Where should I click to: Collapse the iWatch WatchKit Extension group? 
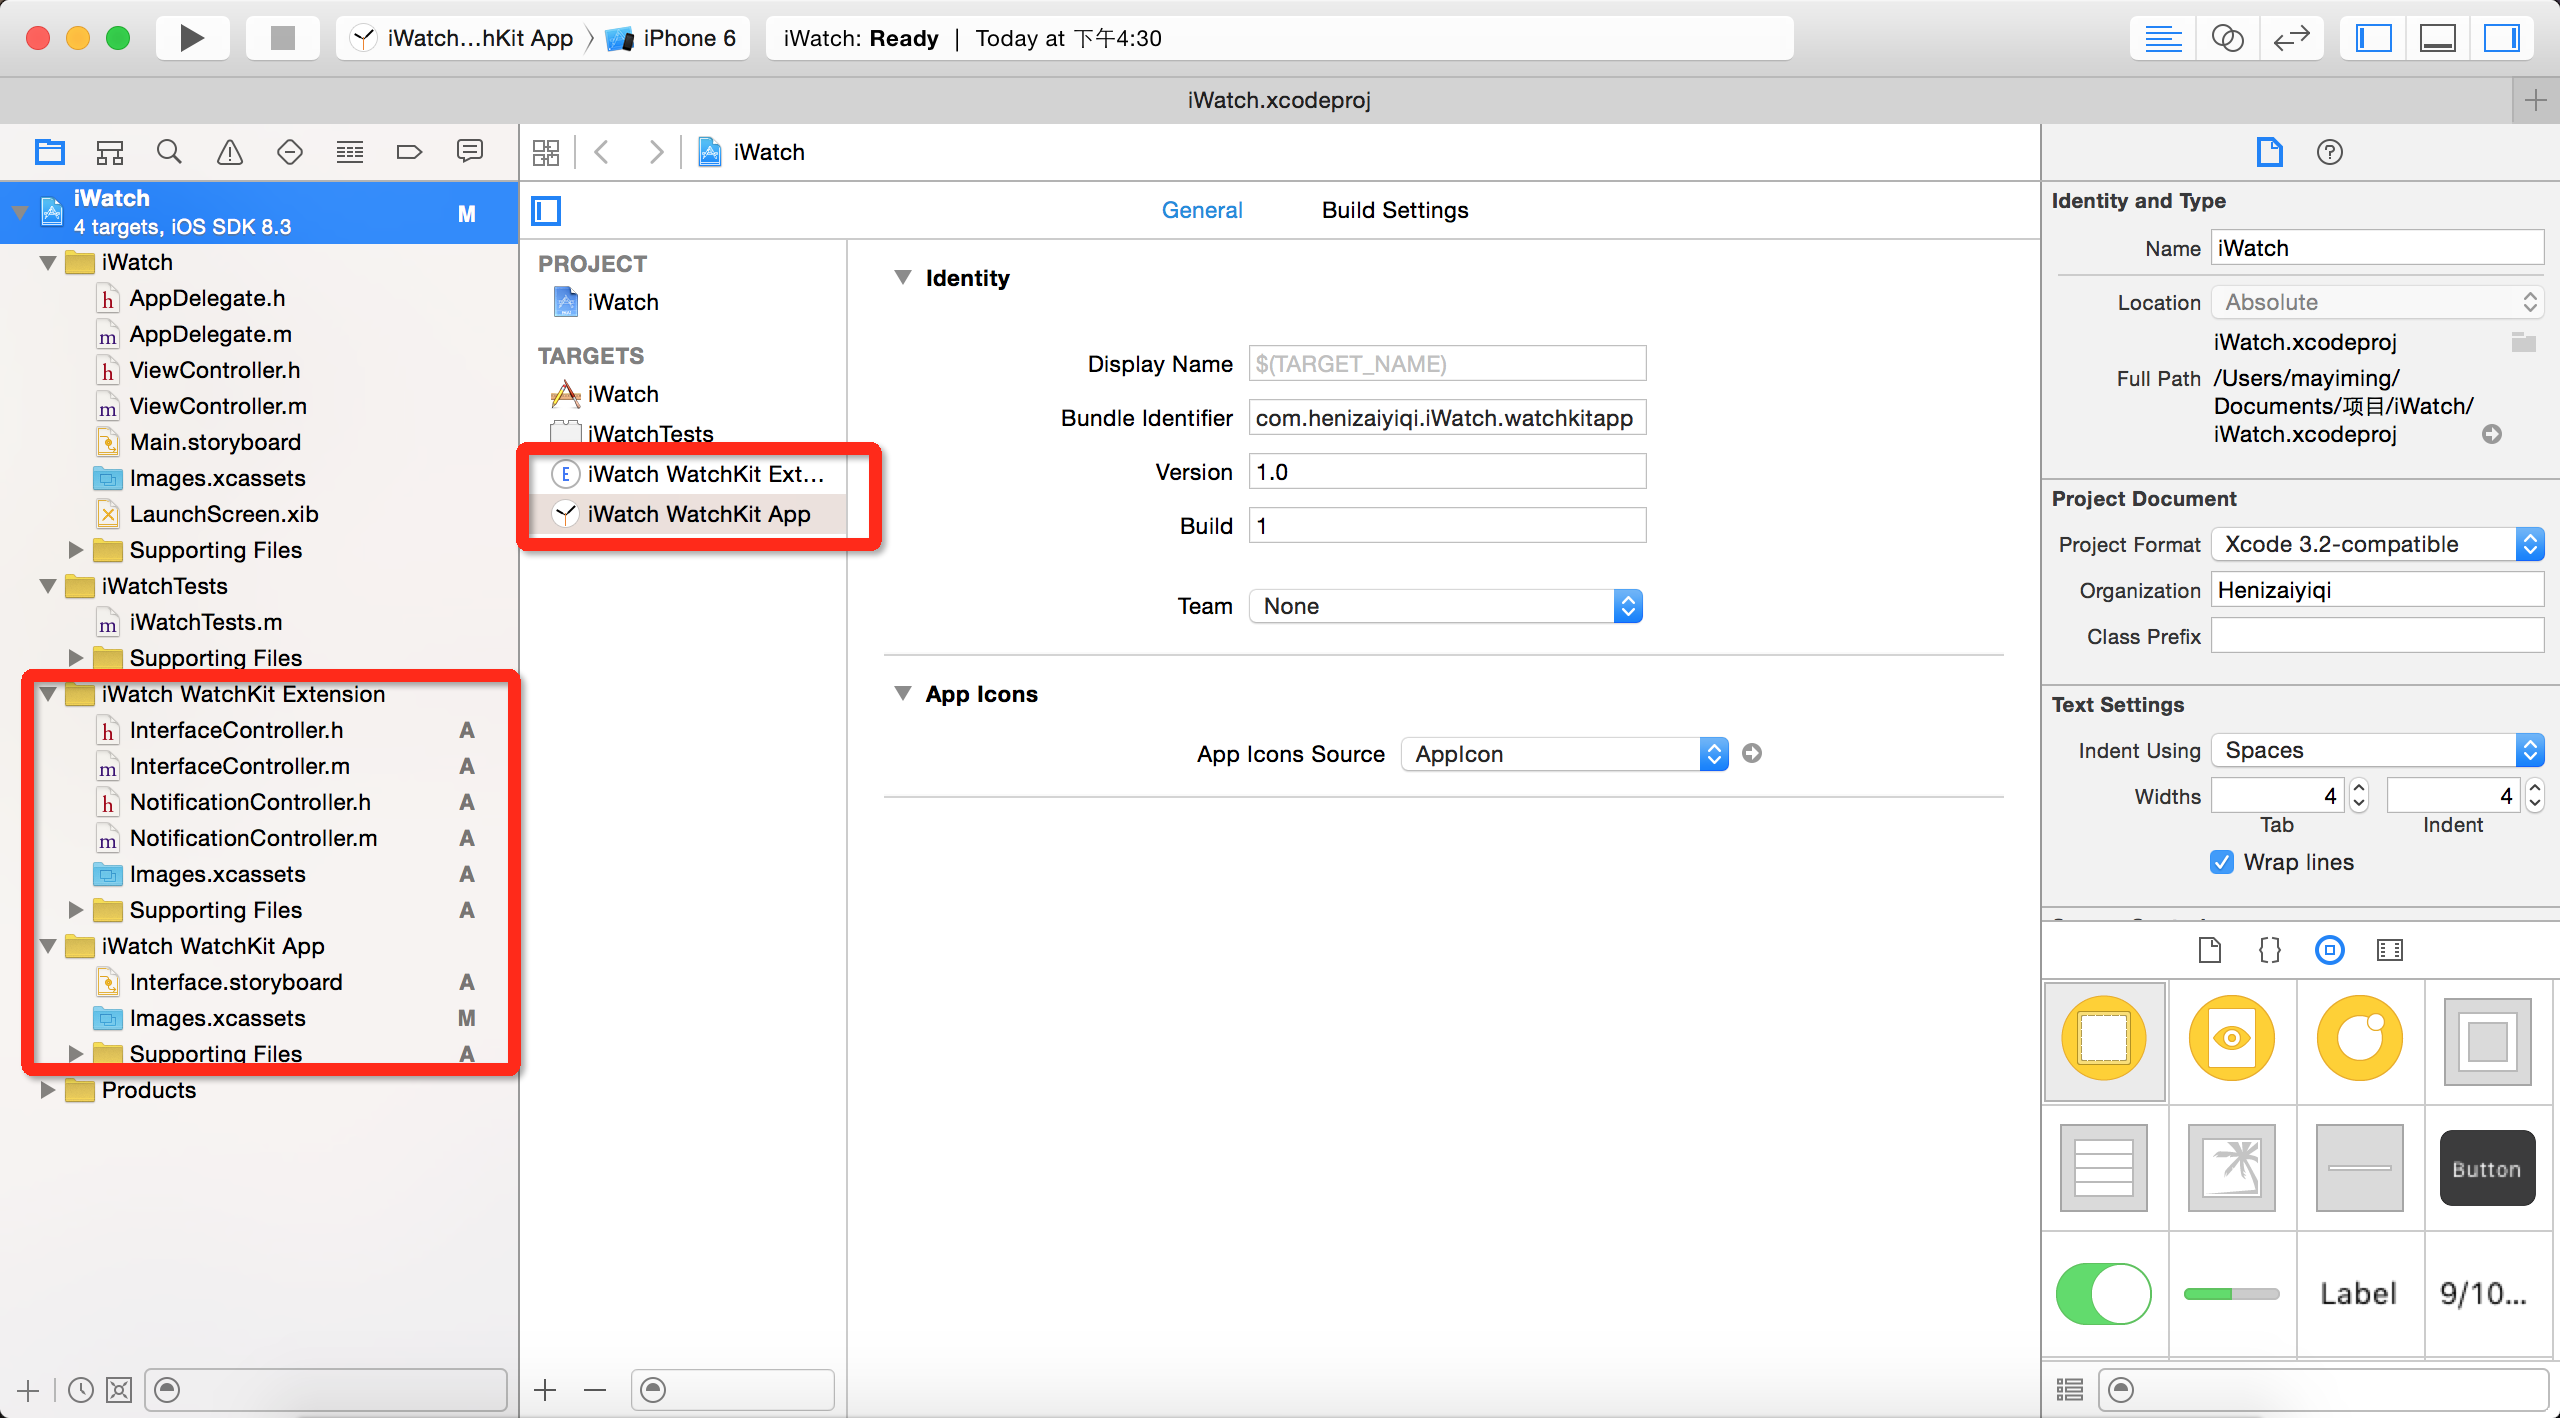click(47, 694)
